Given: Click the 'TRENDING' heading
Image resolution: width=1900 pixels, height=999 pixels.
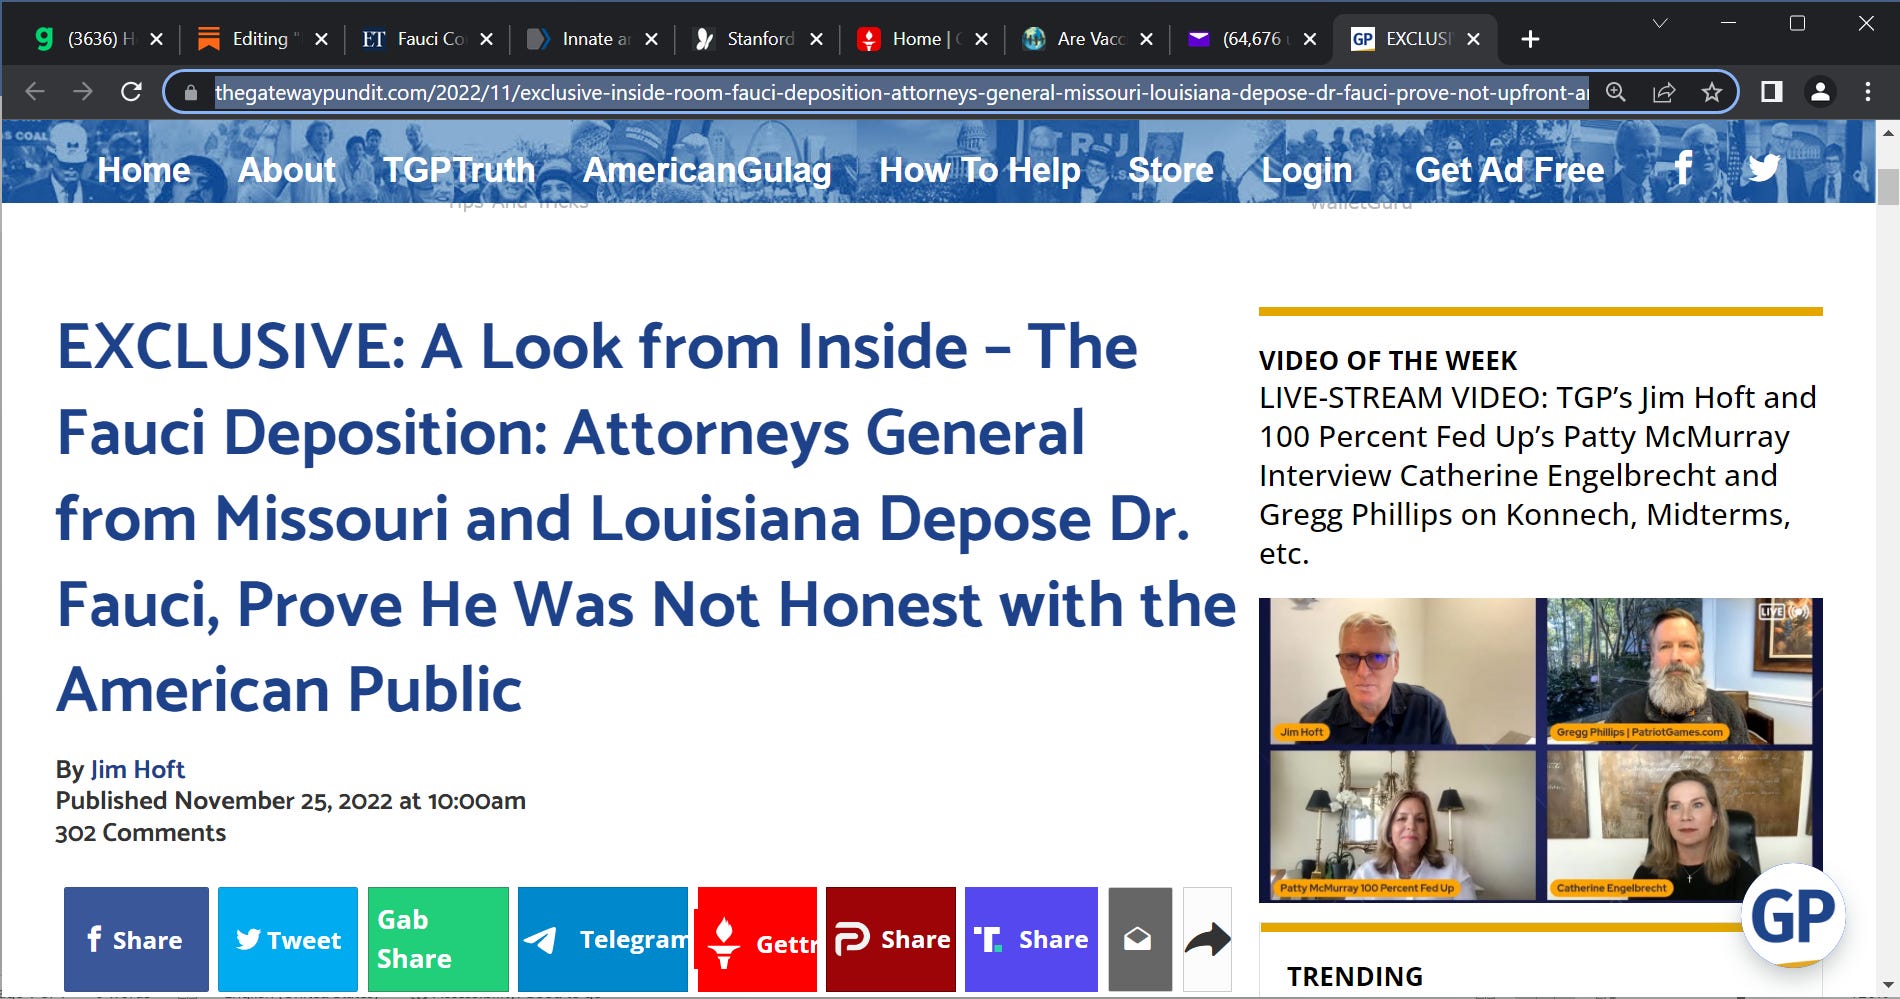Looking at the screenshot, I should pos(1355,976).
